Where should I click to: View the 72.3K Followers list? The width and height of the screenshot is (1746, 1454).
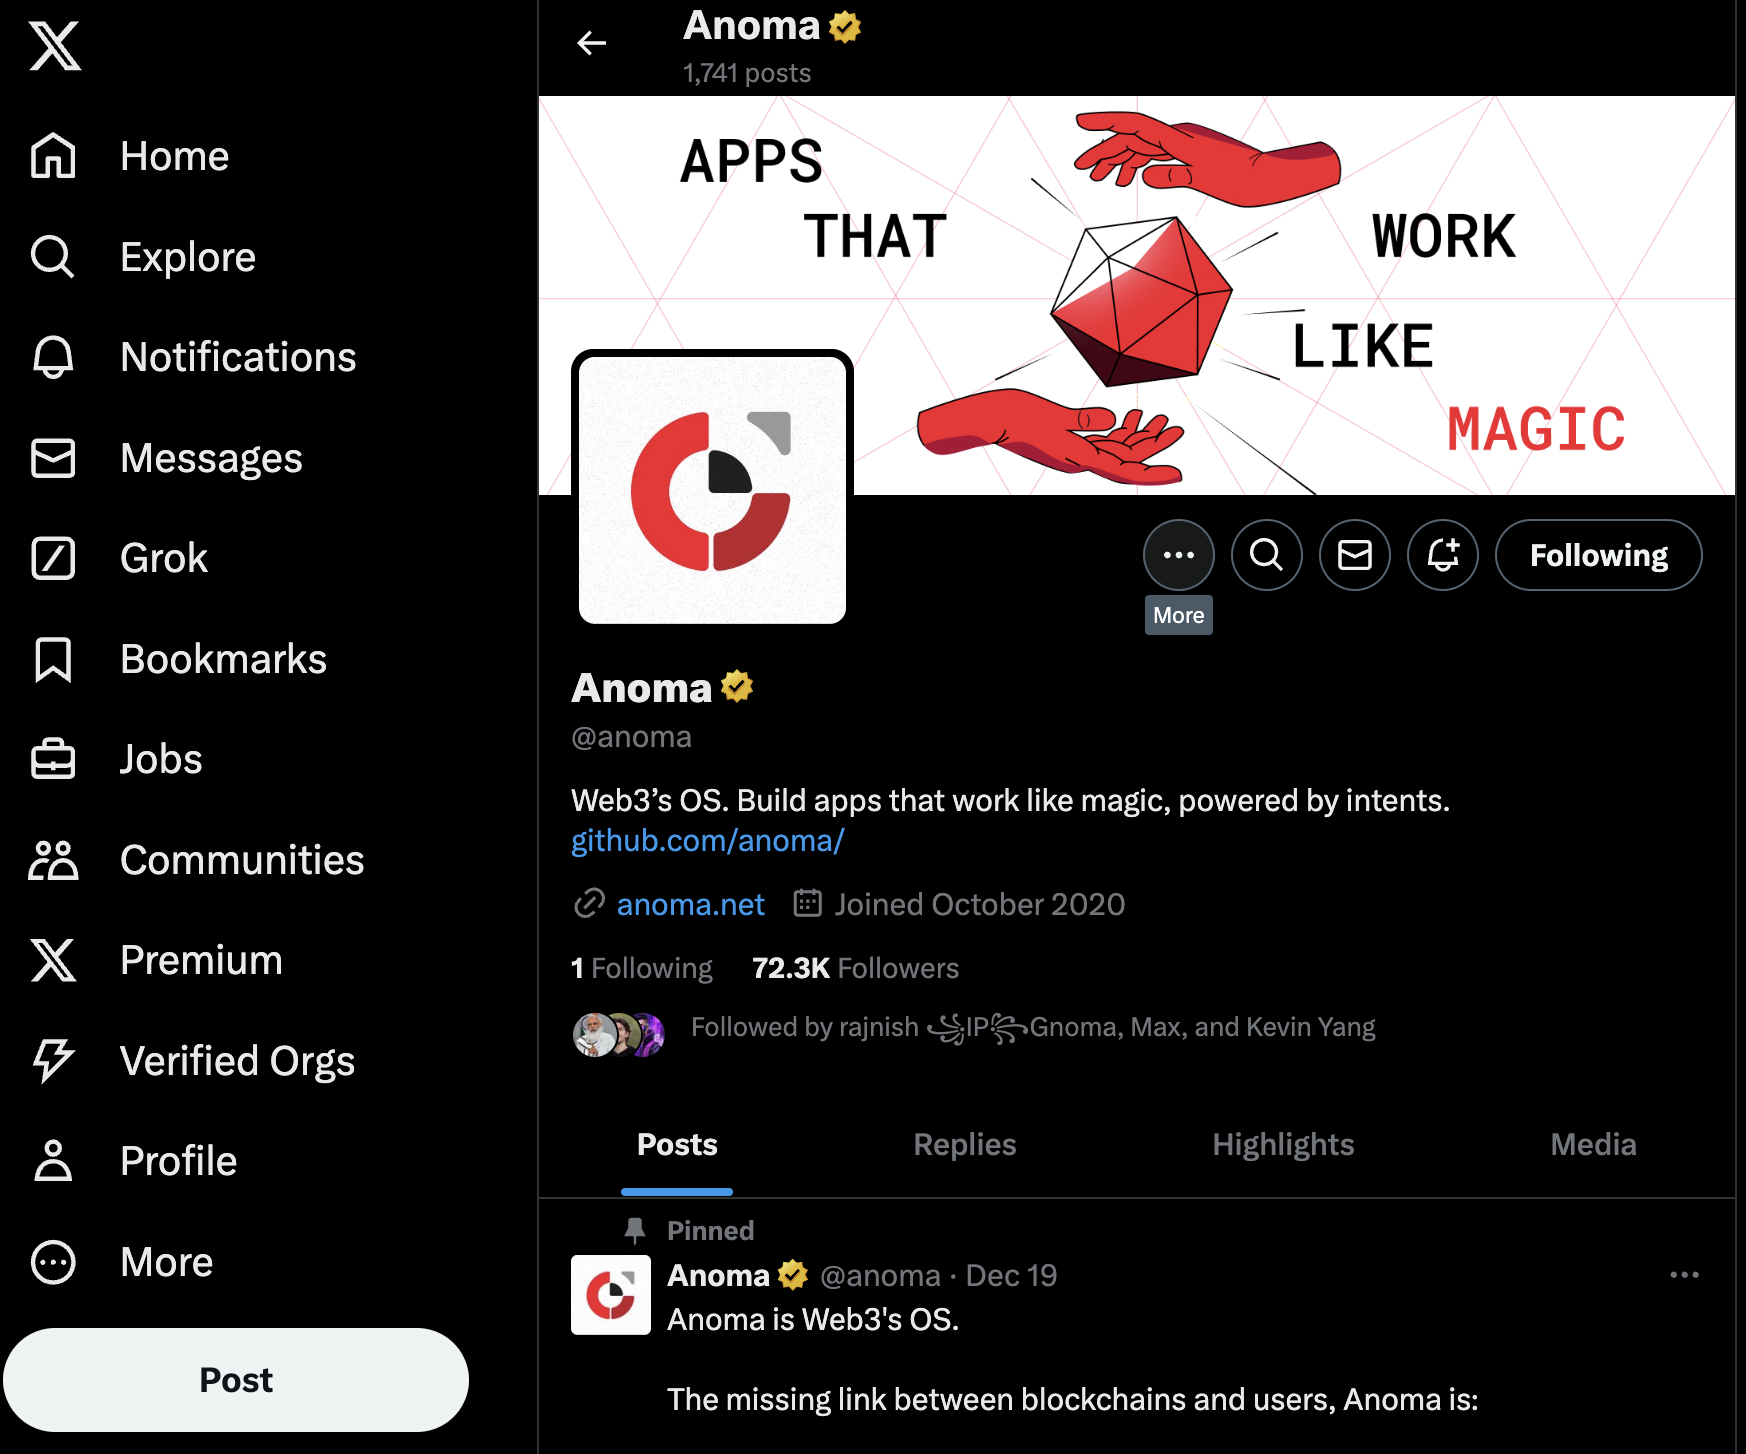point(855,968)
